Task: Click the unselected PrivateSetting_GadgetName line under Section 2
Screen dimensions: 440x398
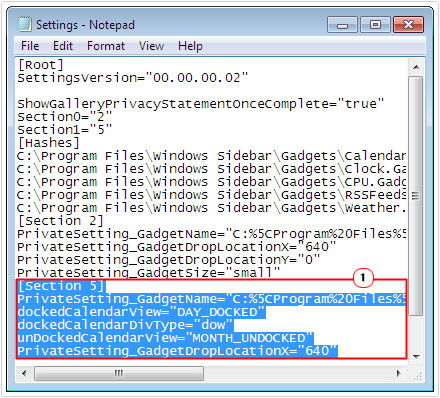Action: pos(212,234)
